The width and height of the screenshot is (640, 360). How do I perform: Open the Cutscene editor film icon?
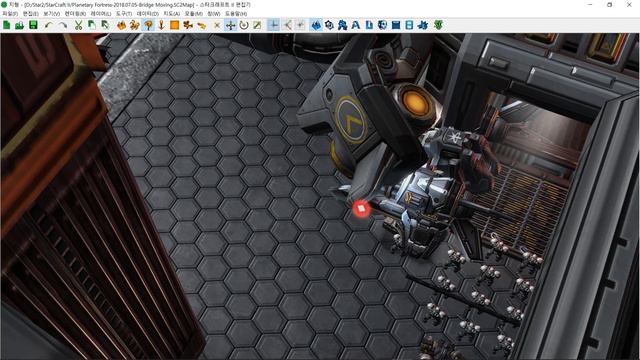(409, 25)
